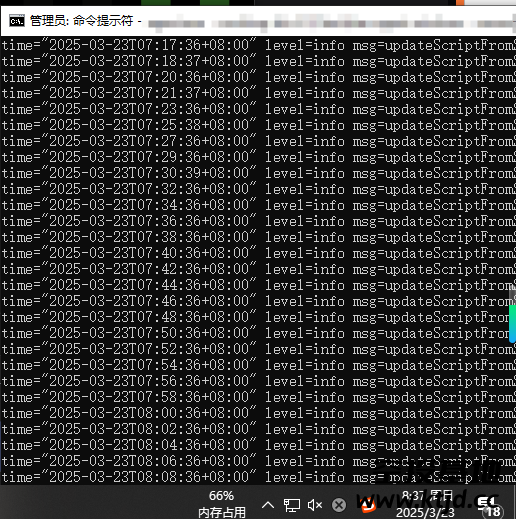Click the 66% memory usage widget
The image size is (516, 519).
coord(222,504)
